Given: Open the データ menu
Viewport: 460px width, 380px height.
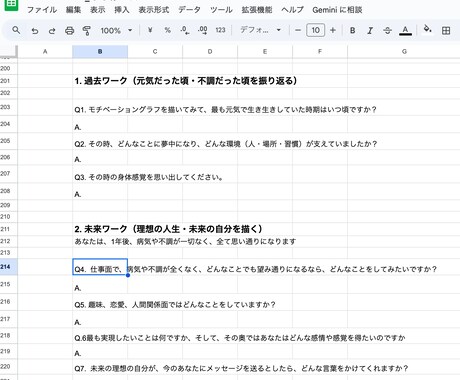Looking at the screenshot, I should (x=189, y=10).
